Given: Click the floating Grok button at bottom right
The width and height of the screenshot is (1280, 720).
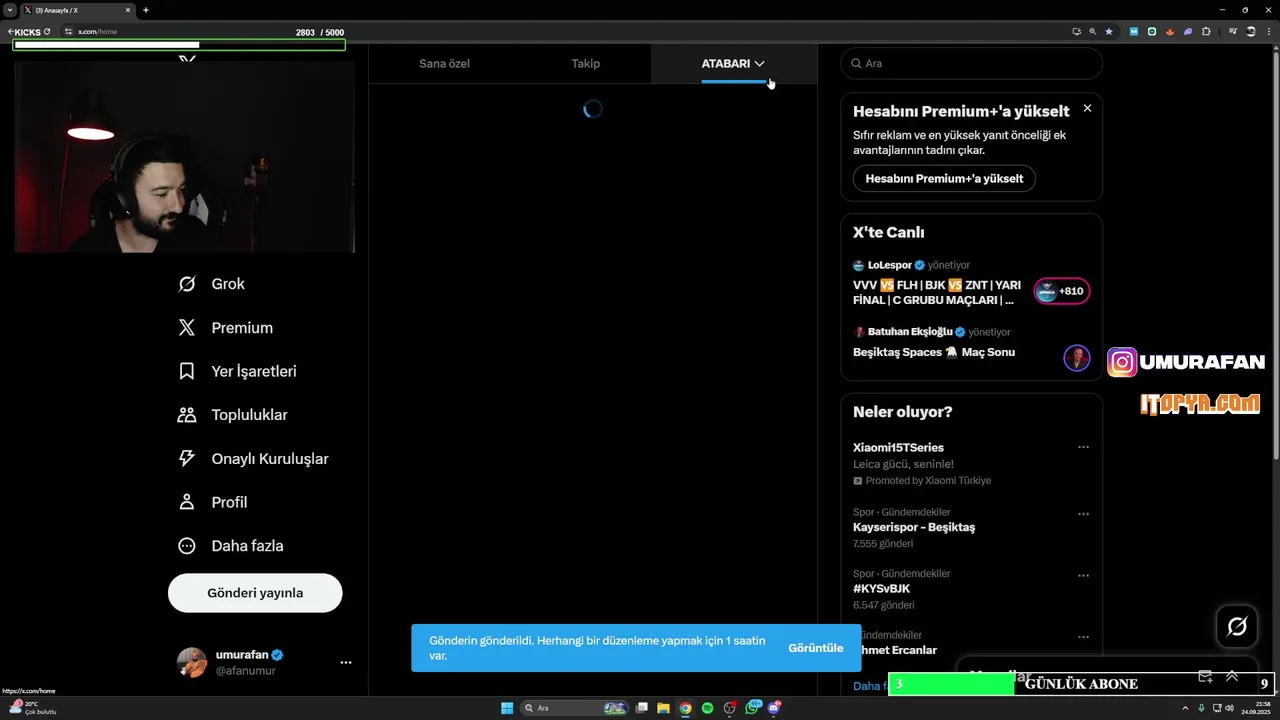Looking at the screenshot, I should click(x=1237, y=627).
